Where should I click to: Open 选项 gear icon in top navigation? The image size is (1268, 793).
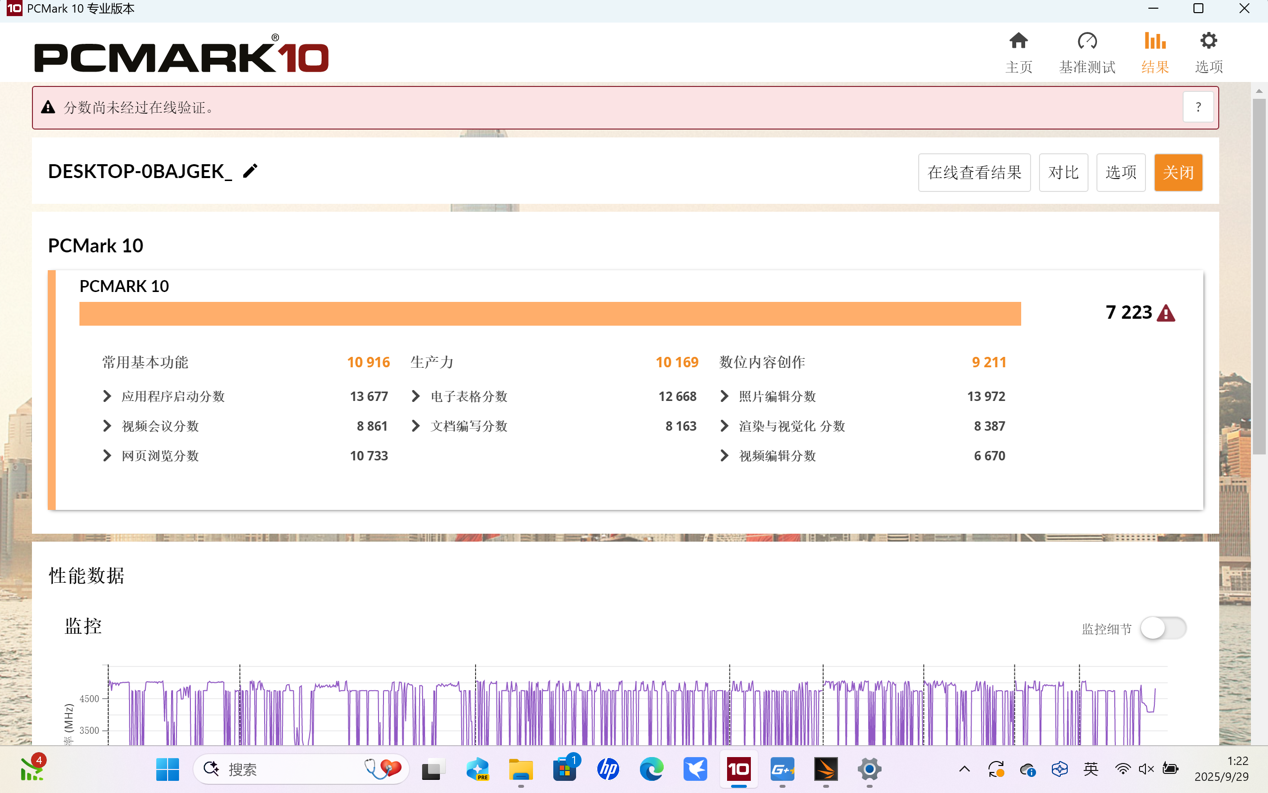tap(1208, 52)
